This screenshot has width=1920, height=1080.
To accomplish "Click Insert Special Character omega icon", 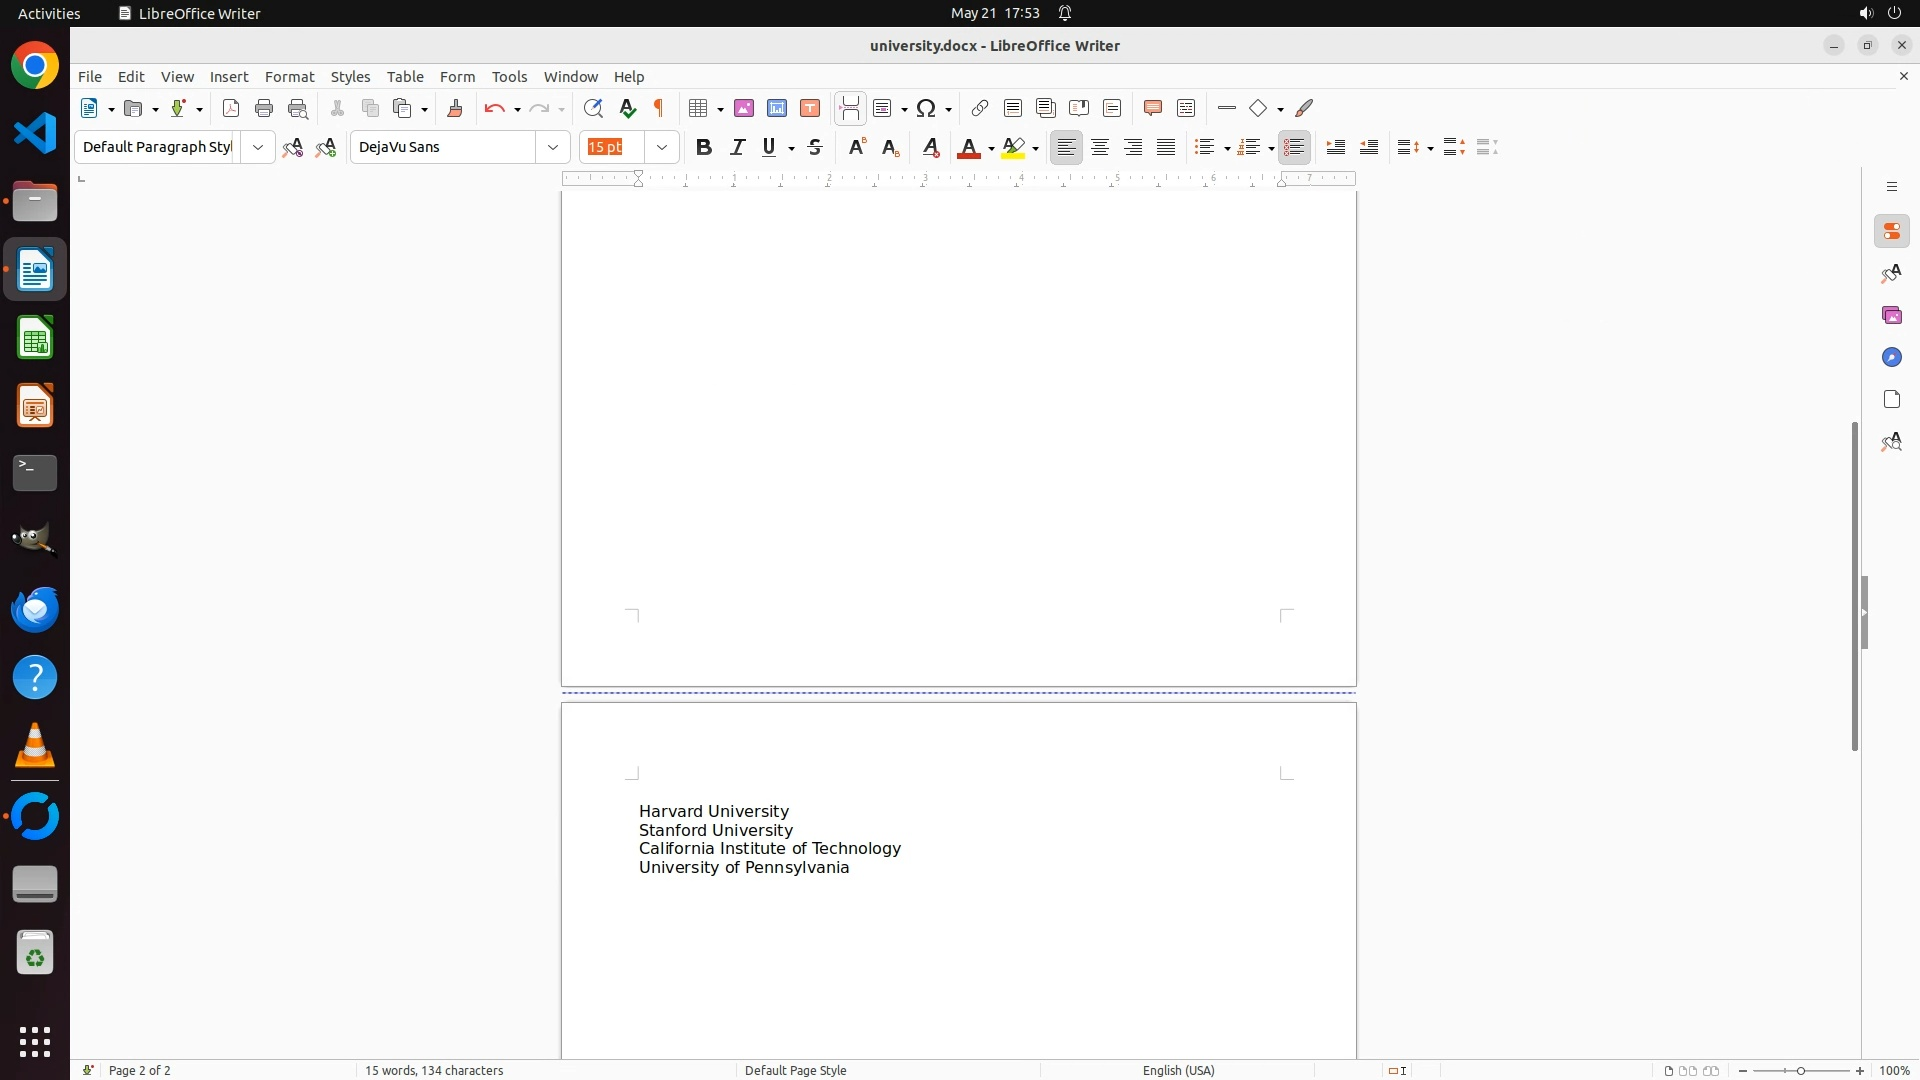I will tap(926, 109).
